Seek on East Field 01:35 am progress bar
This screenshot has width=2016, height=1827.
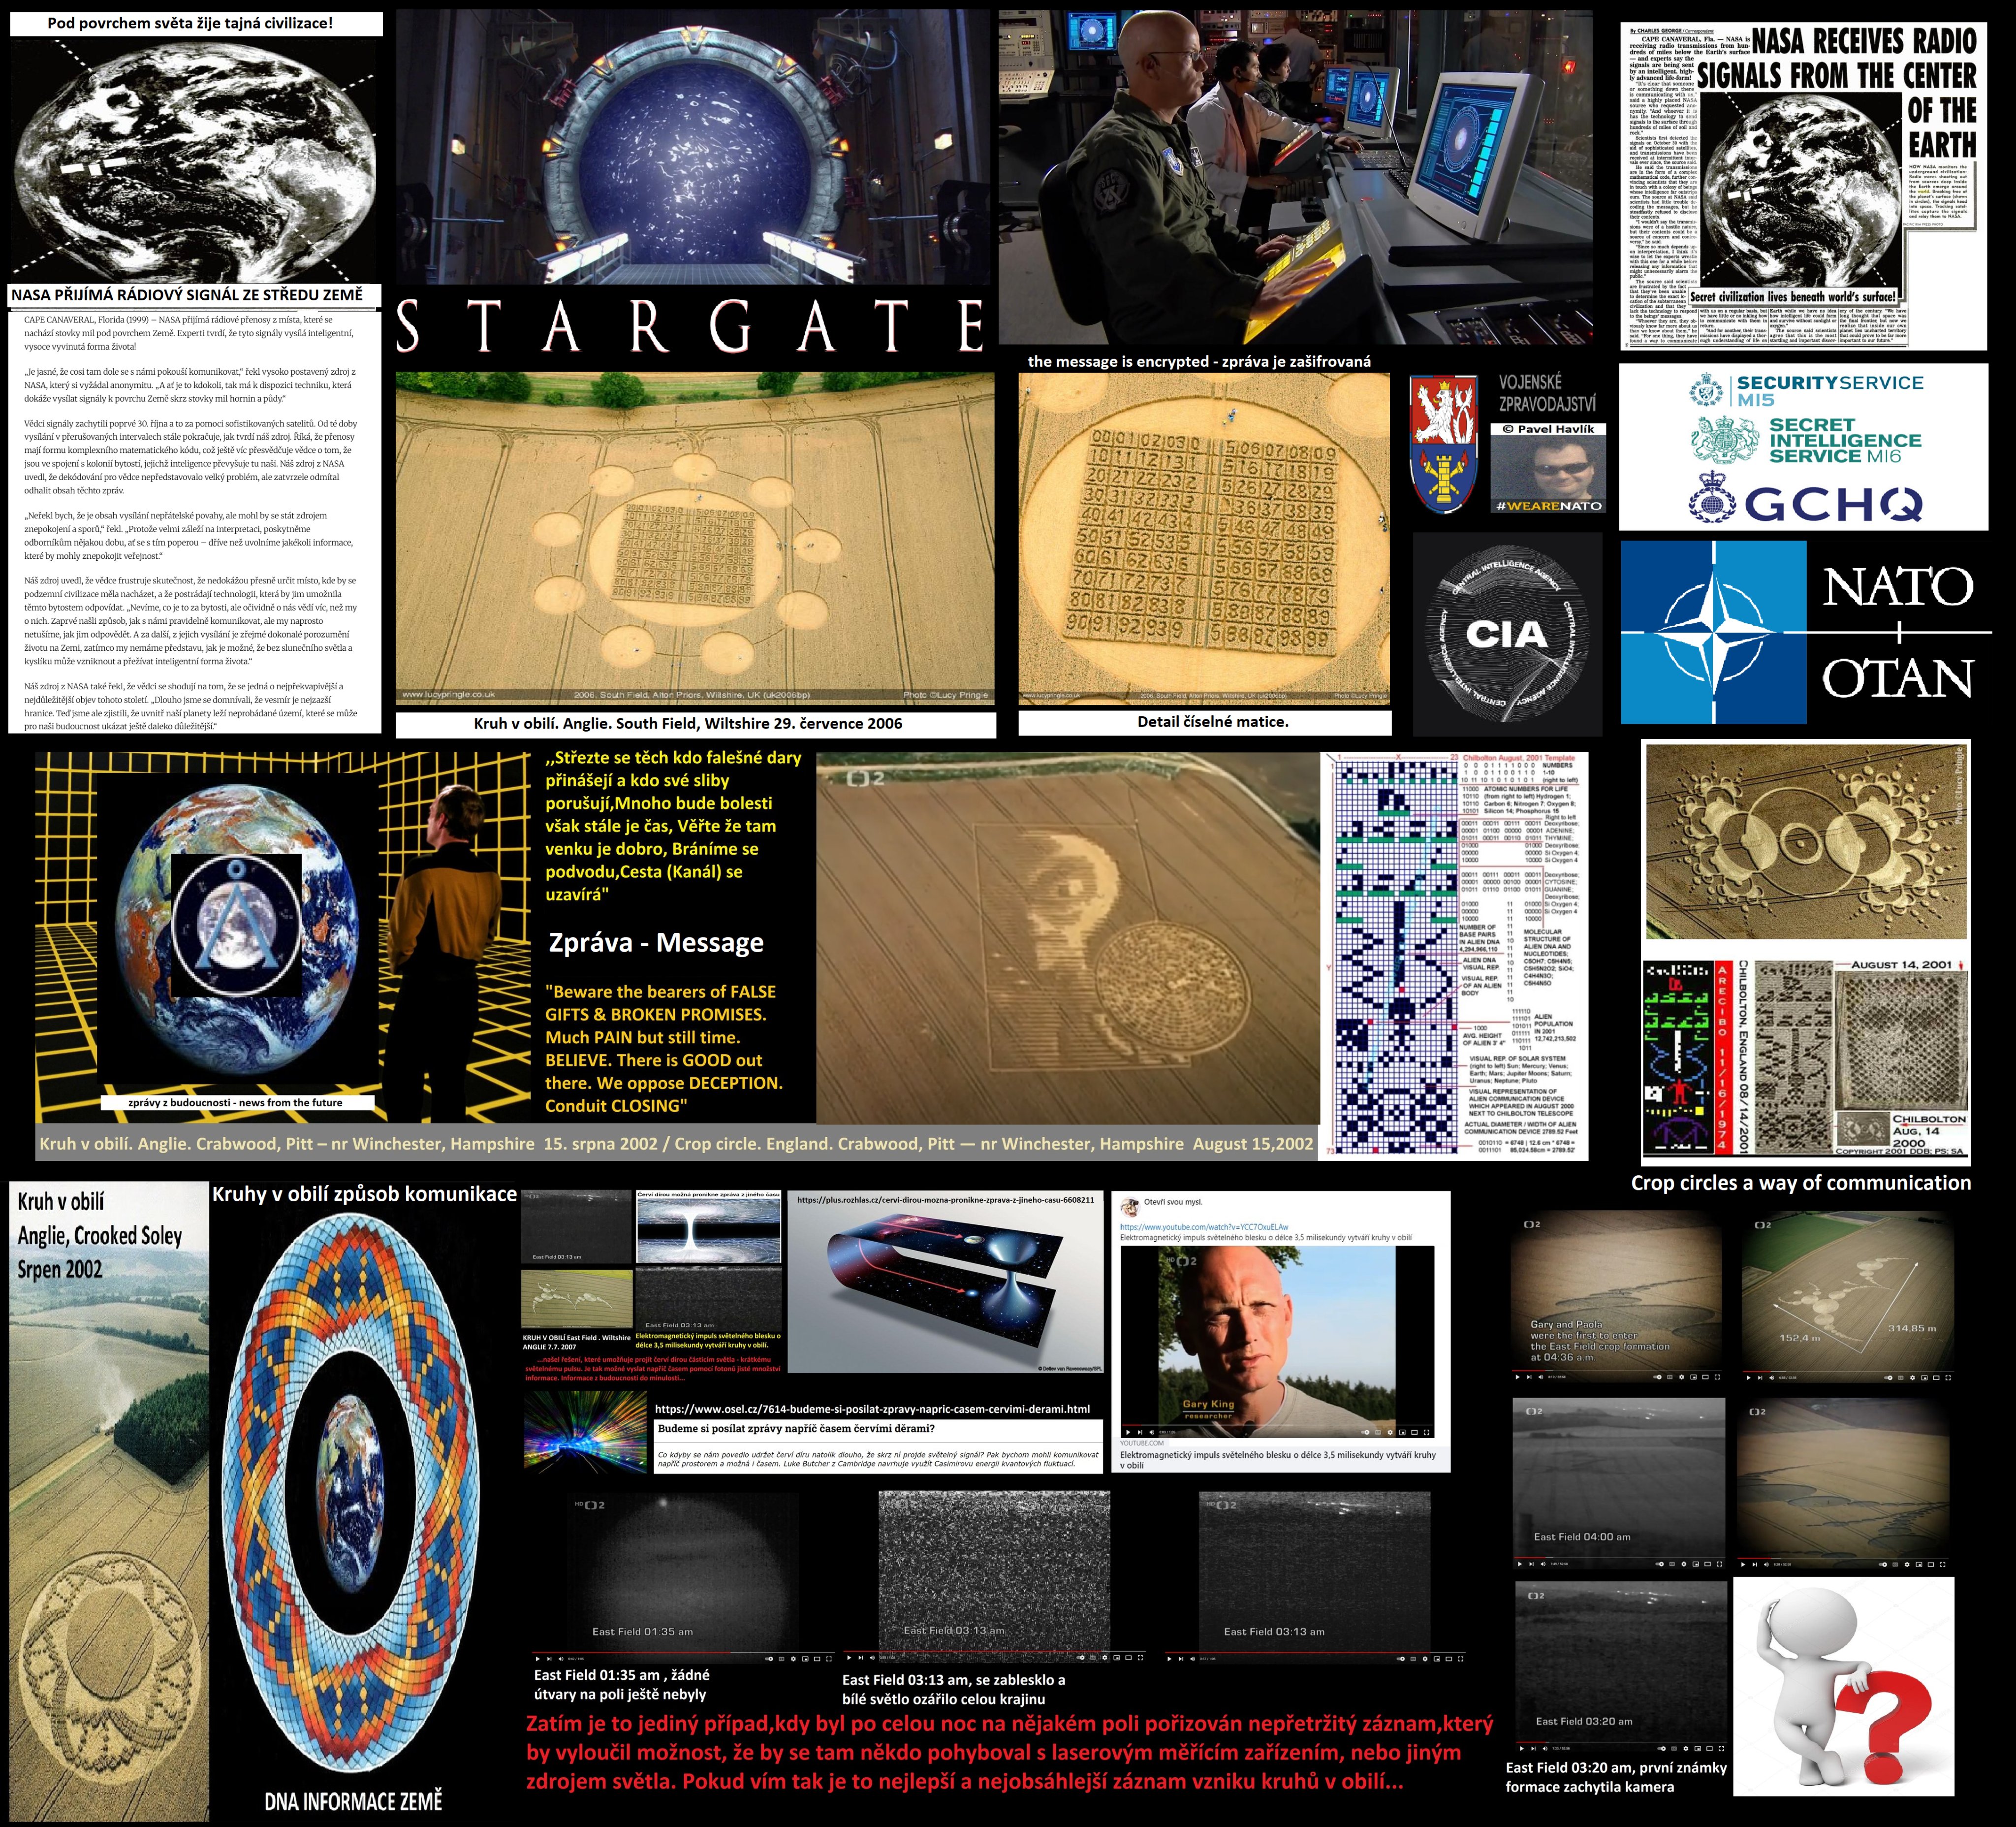[684, 1653]
